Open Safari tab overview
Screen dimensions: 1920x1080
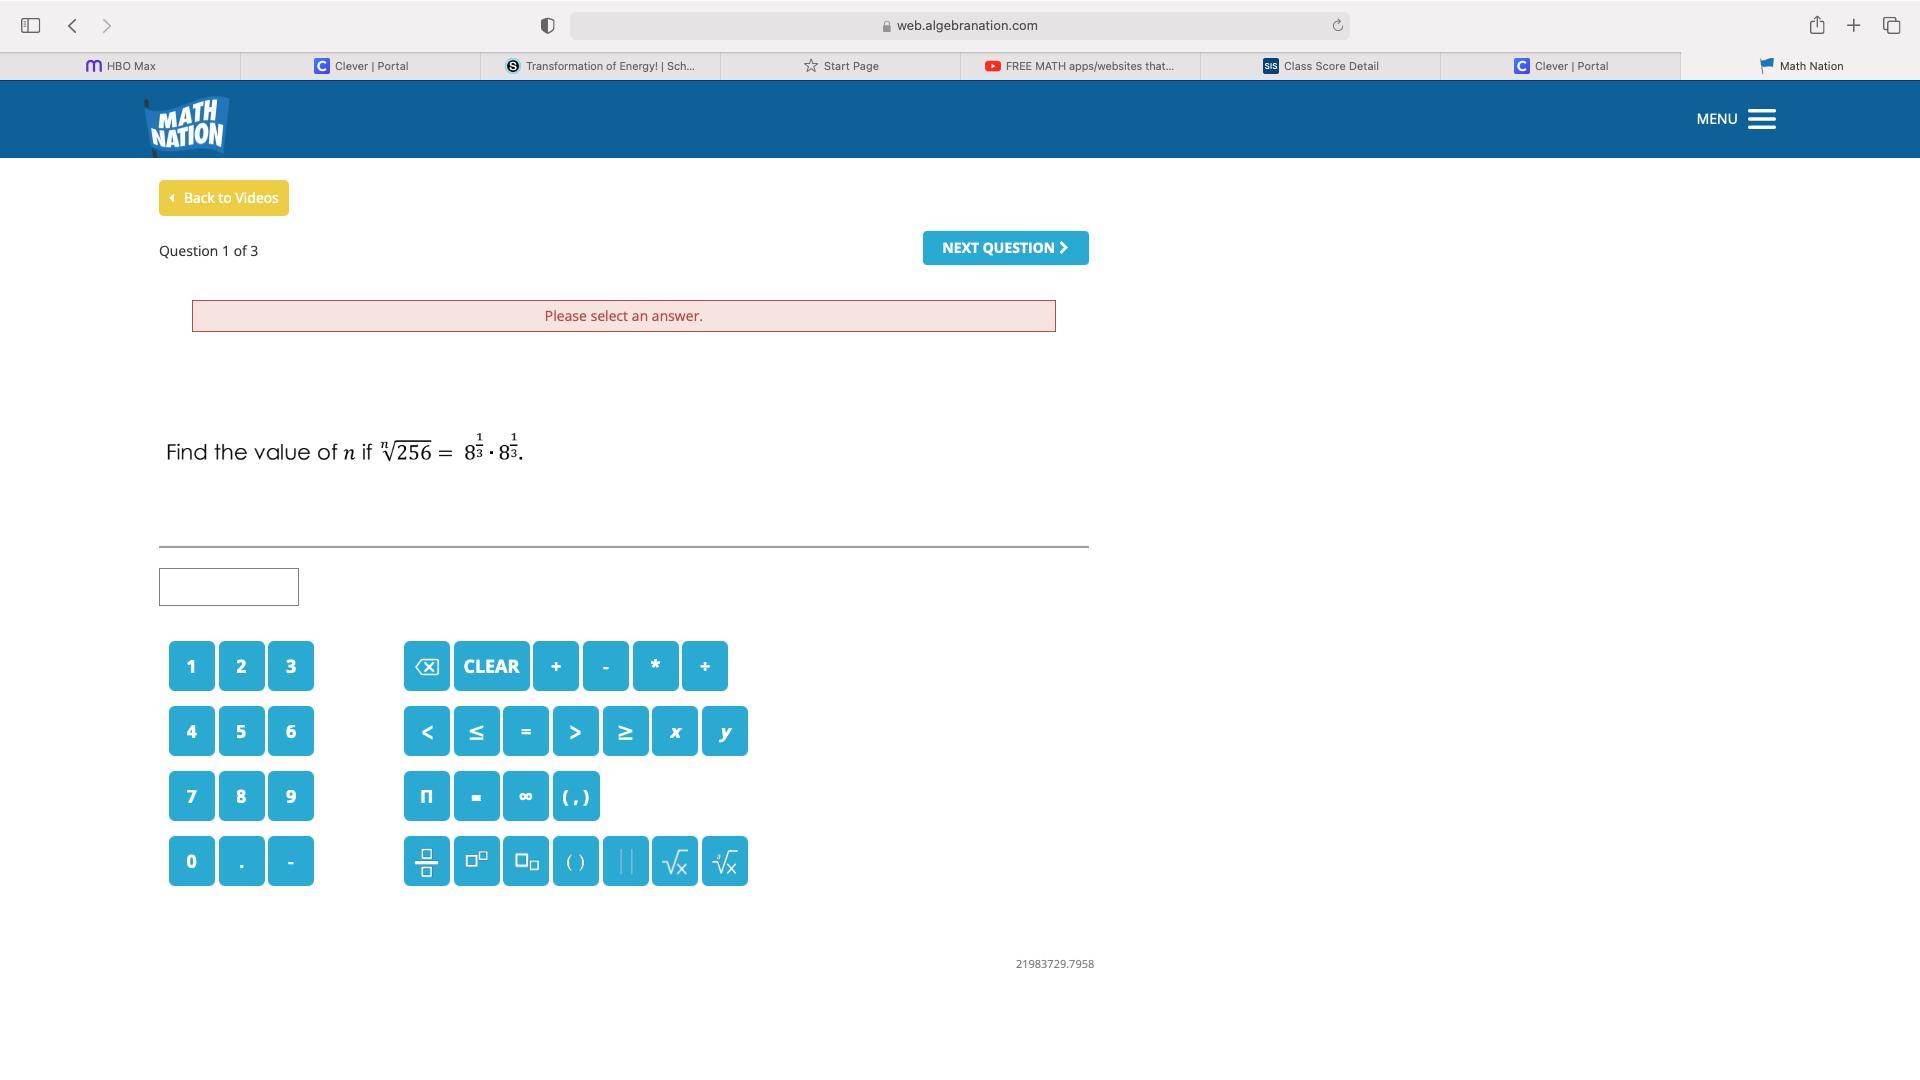[1891, 25]
